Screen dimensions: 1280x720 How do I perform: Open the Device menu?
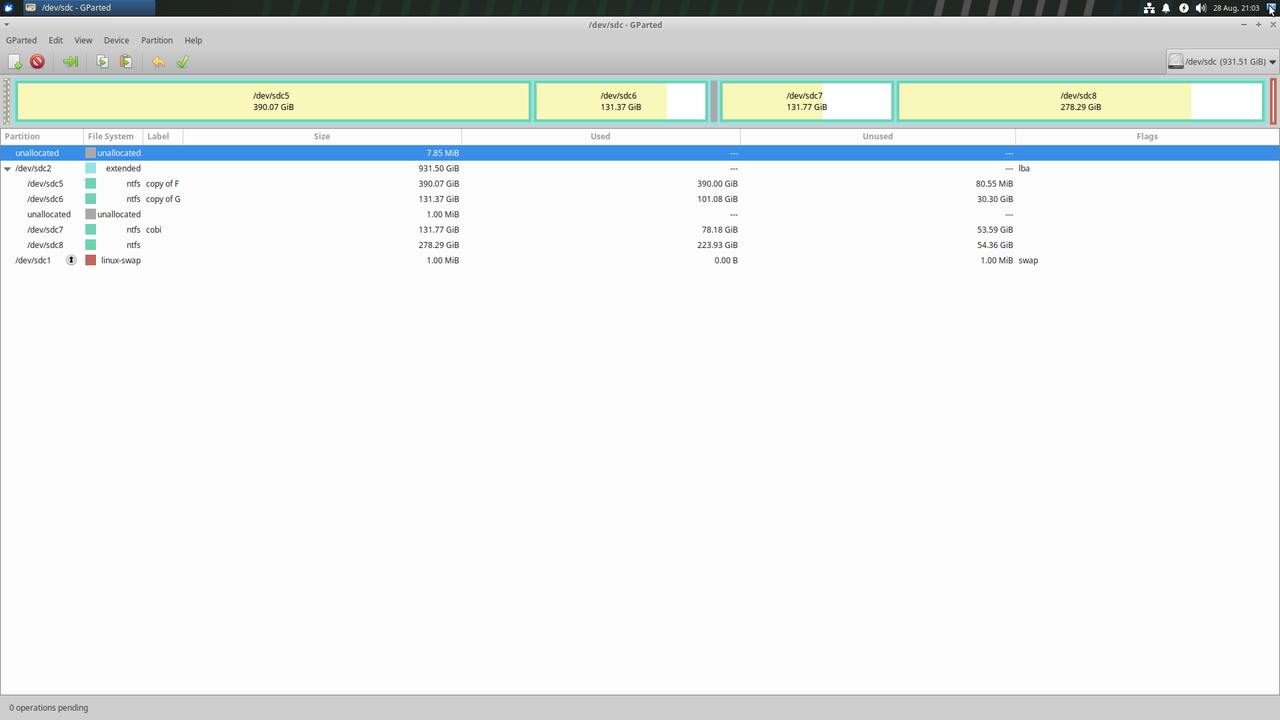(116, 40)
